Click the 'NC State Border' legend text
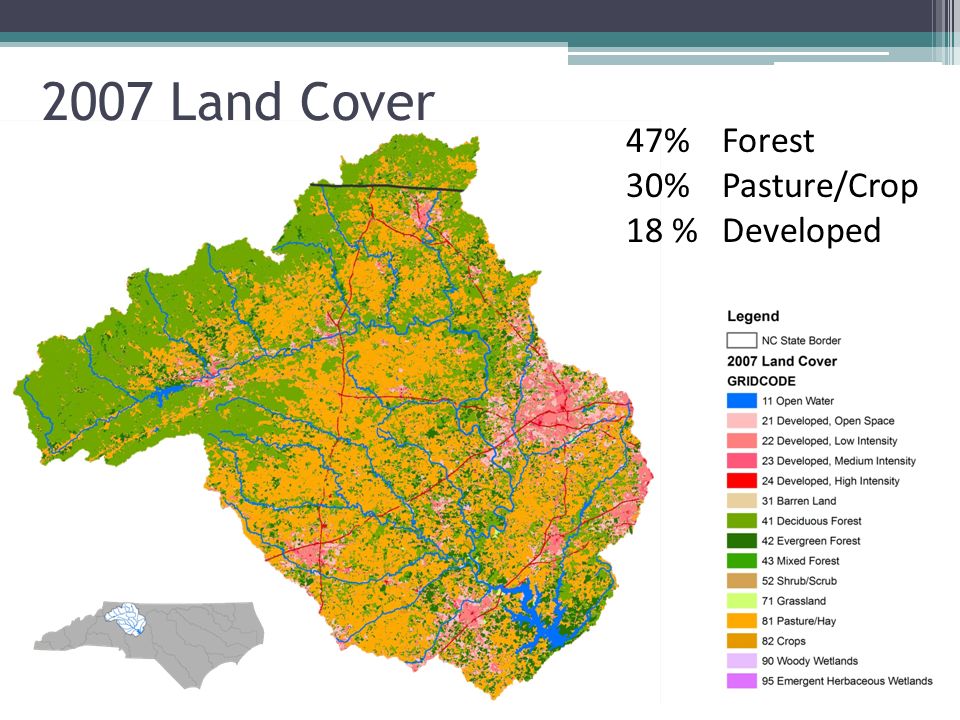 pyautogui.click(x=801, y=340)
